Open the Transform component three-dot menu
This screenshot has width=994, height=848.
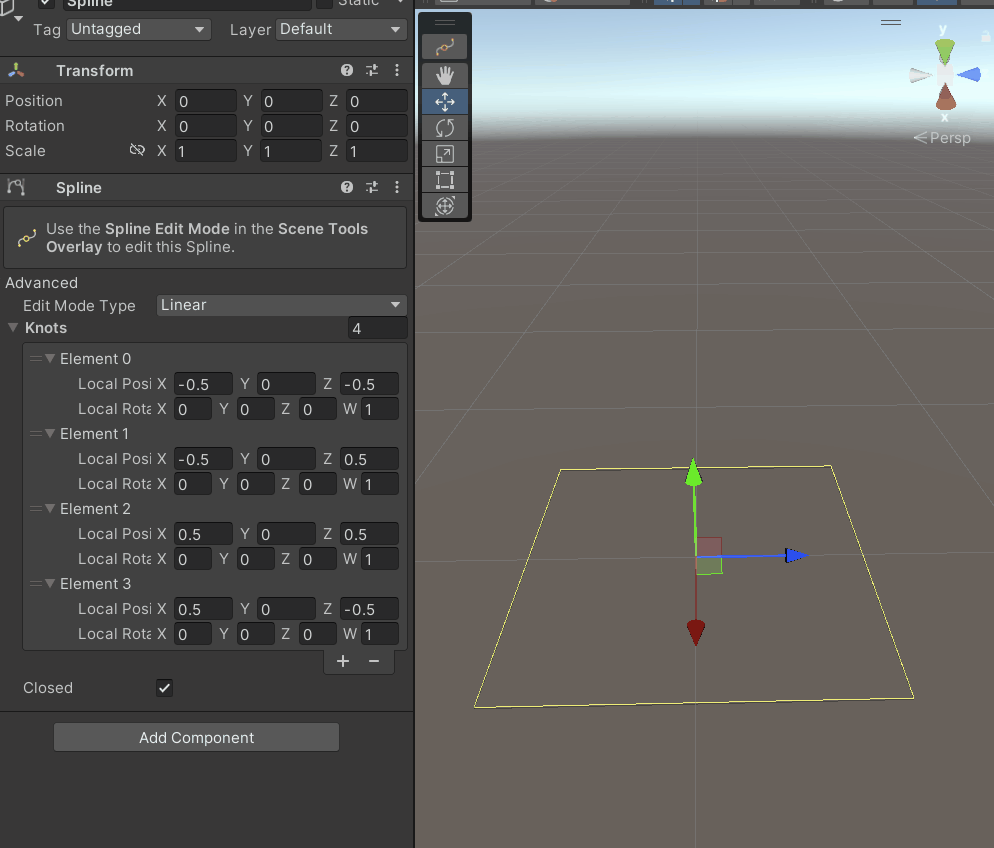click(x=397, y=70)
